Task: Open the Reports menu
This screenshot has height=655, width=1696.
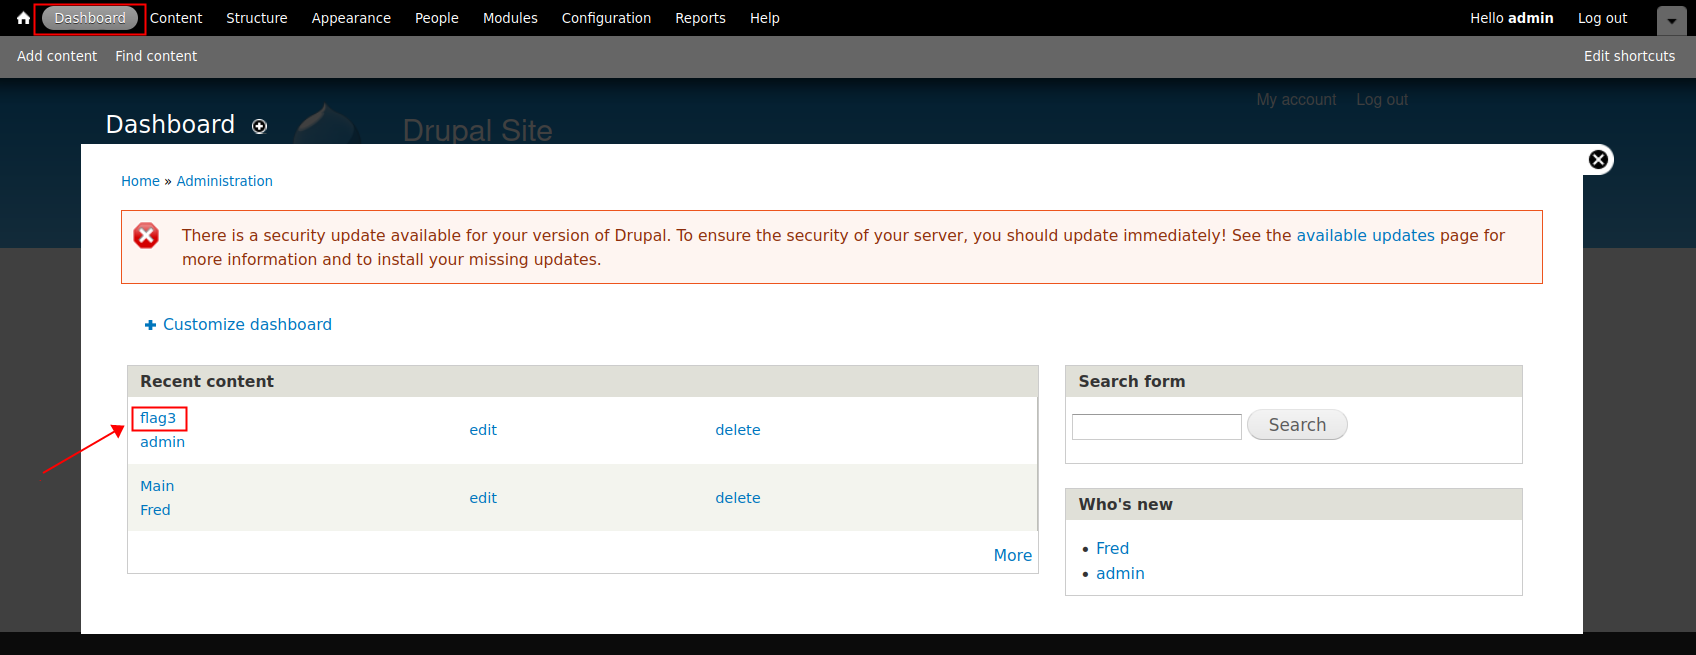Action: 700,18
